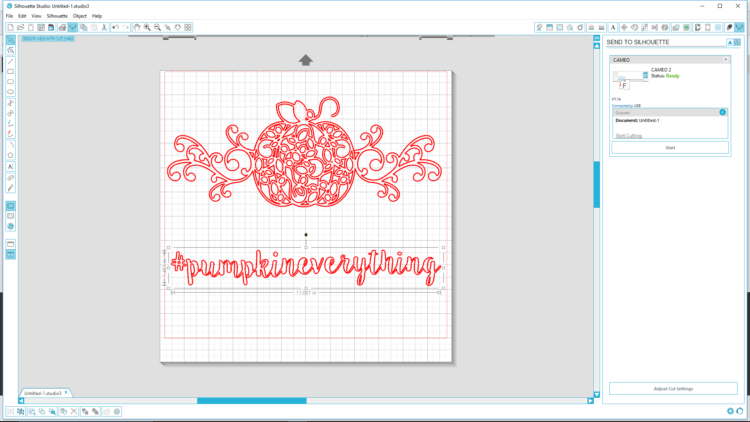
Task: Open the Silhouette menu
Action: point(57,16)
